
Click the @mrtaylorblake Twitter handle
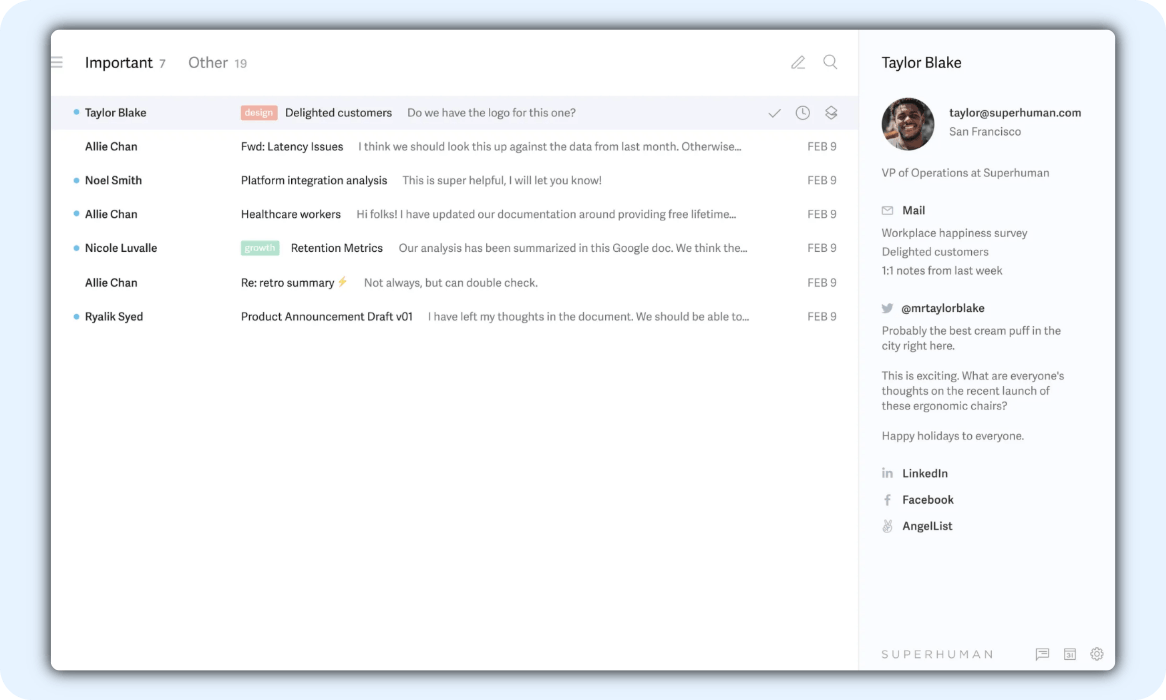pos(943,309)
